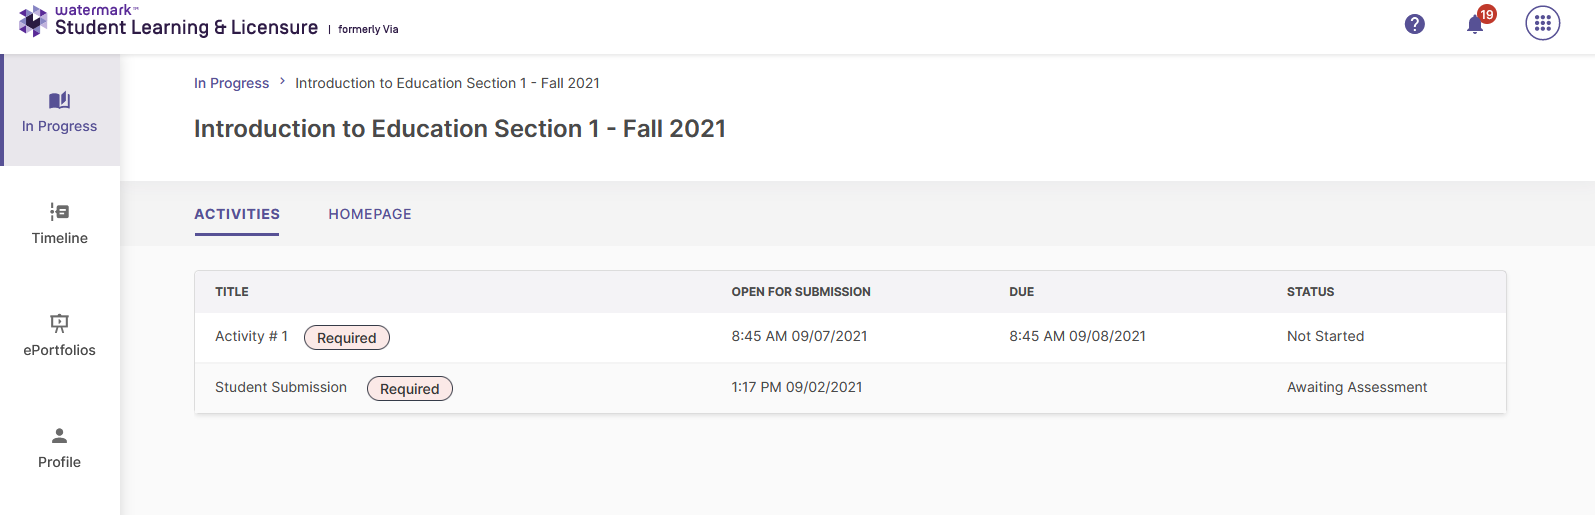Click the TITLE column header
Screen dimensions: 1595x515
tap(232, 292)
